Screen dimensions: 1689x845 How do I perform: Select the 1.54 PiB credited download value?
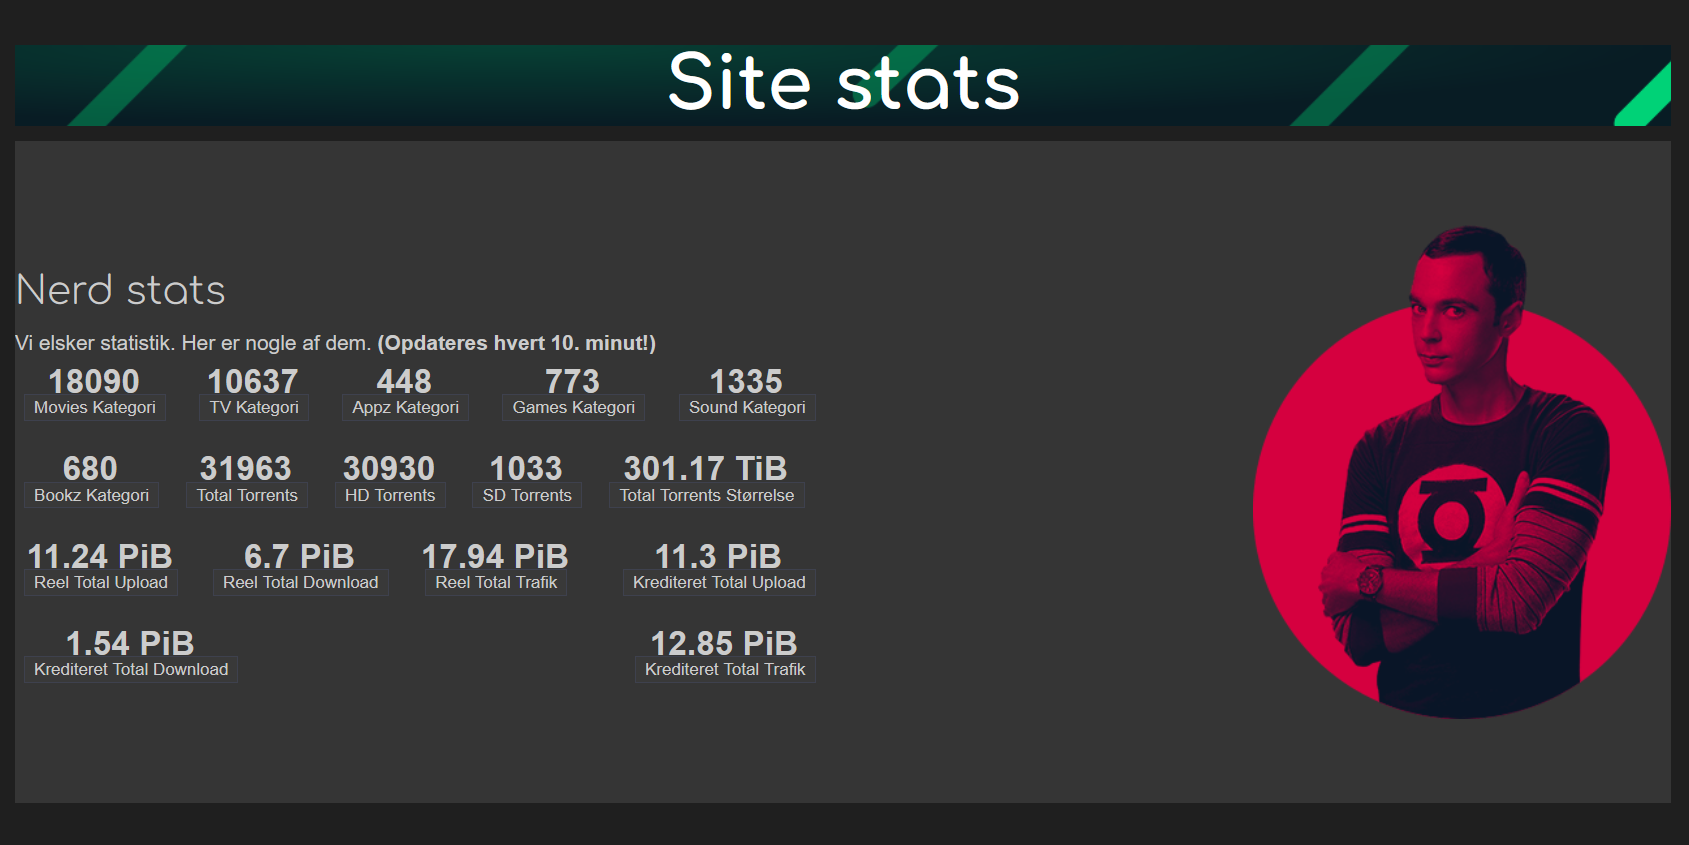(x=130, y=643)
